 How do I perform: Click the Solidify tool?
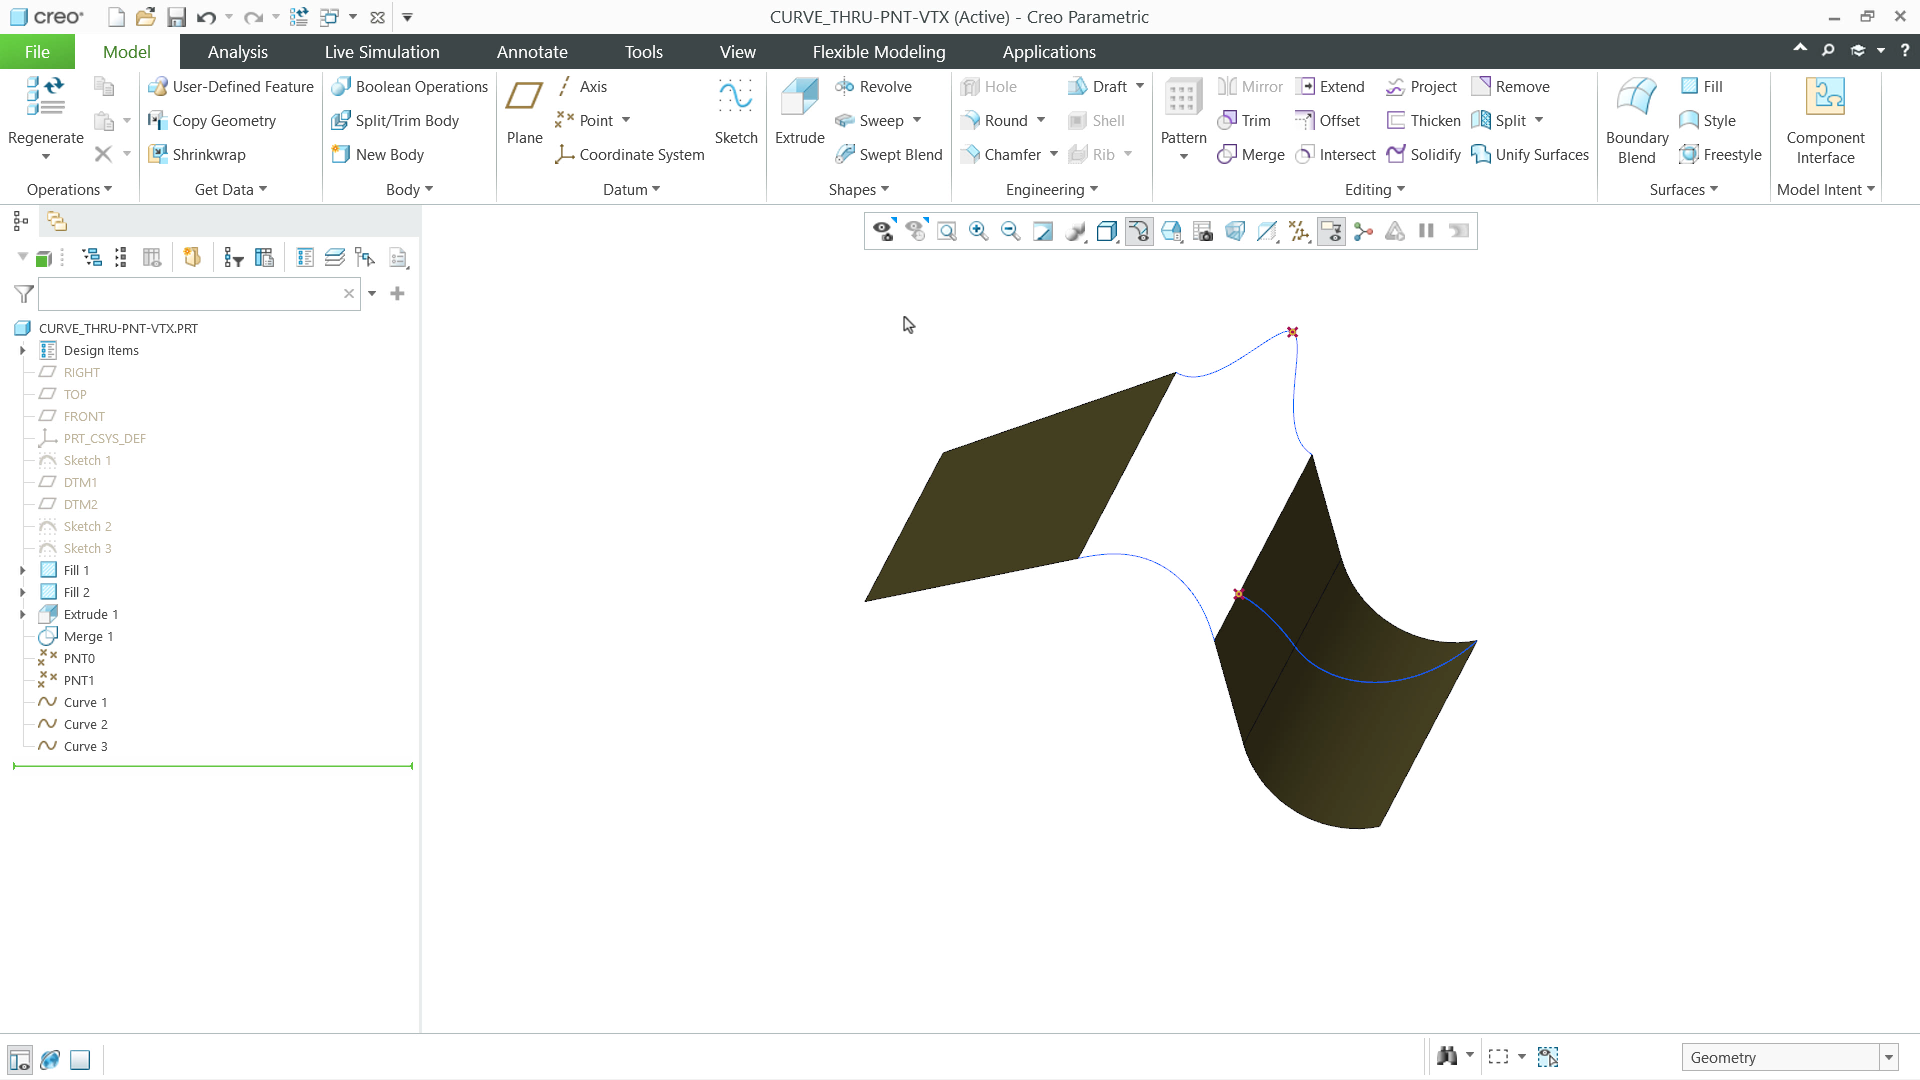click(1423, 155)
